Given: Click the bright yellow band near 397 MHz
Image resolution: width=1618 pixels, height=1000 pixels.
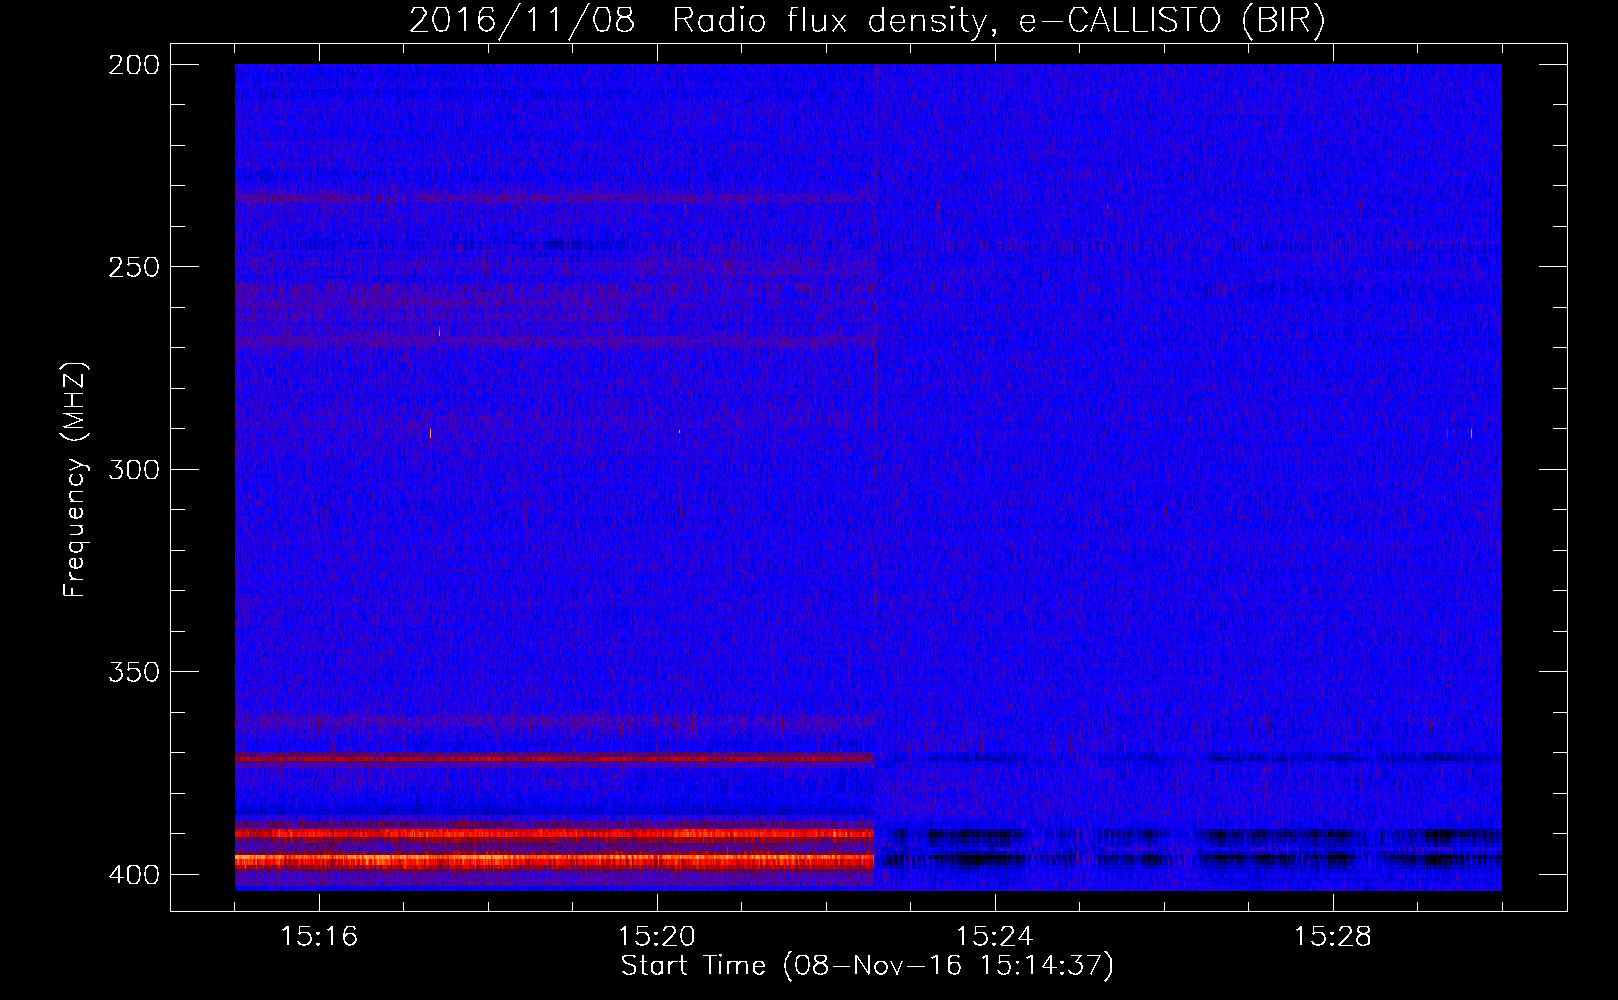Looking at the screenshot, I should pyautogui.click(x=555, y=860).
